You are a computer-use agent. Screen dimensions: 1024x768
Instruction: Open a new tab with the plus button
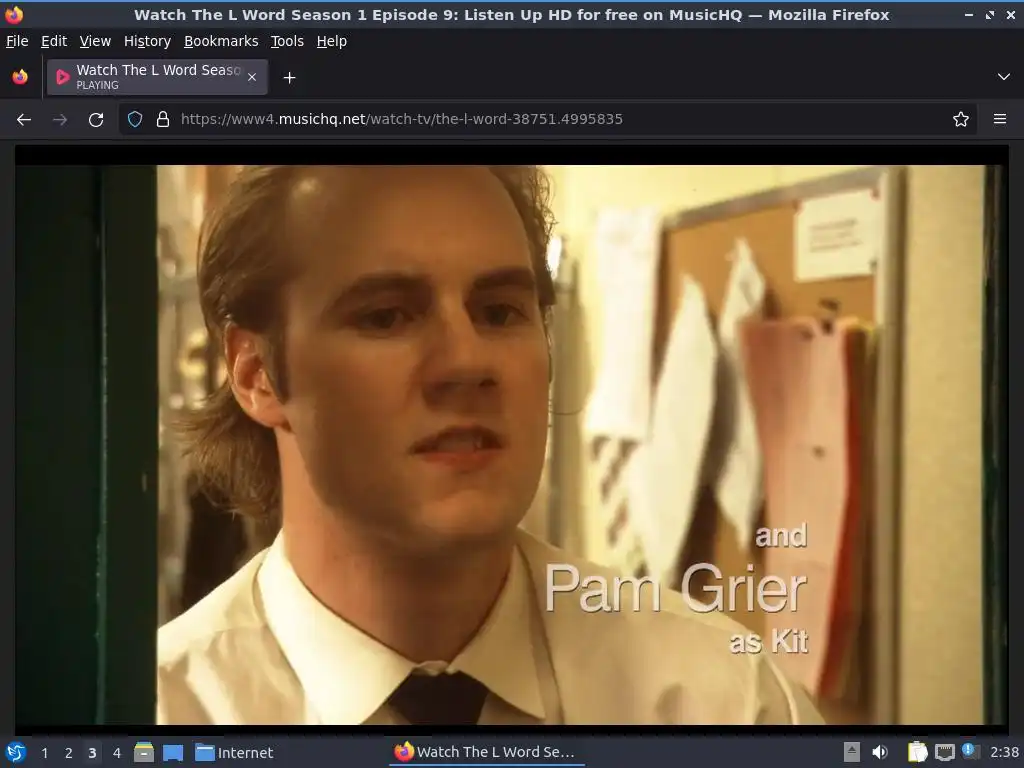(289, 78)
